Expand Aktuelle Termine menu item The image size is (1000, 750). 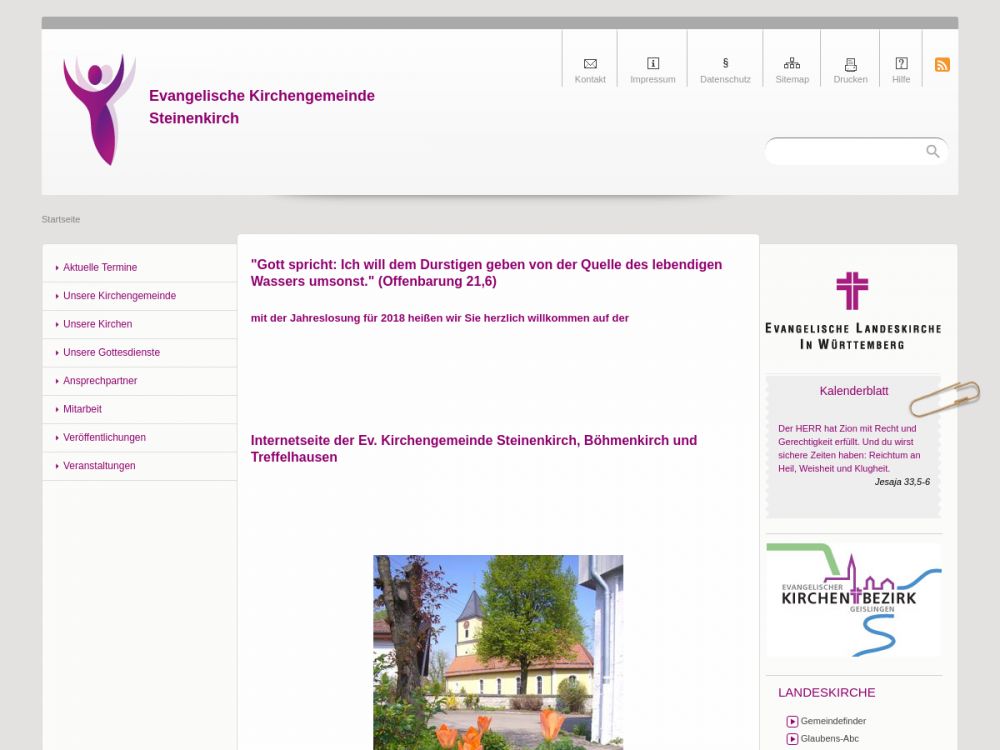(100, 268)
